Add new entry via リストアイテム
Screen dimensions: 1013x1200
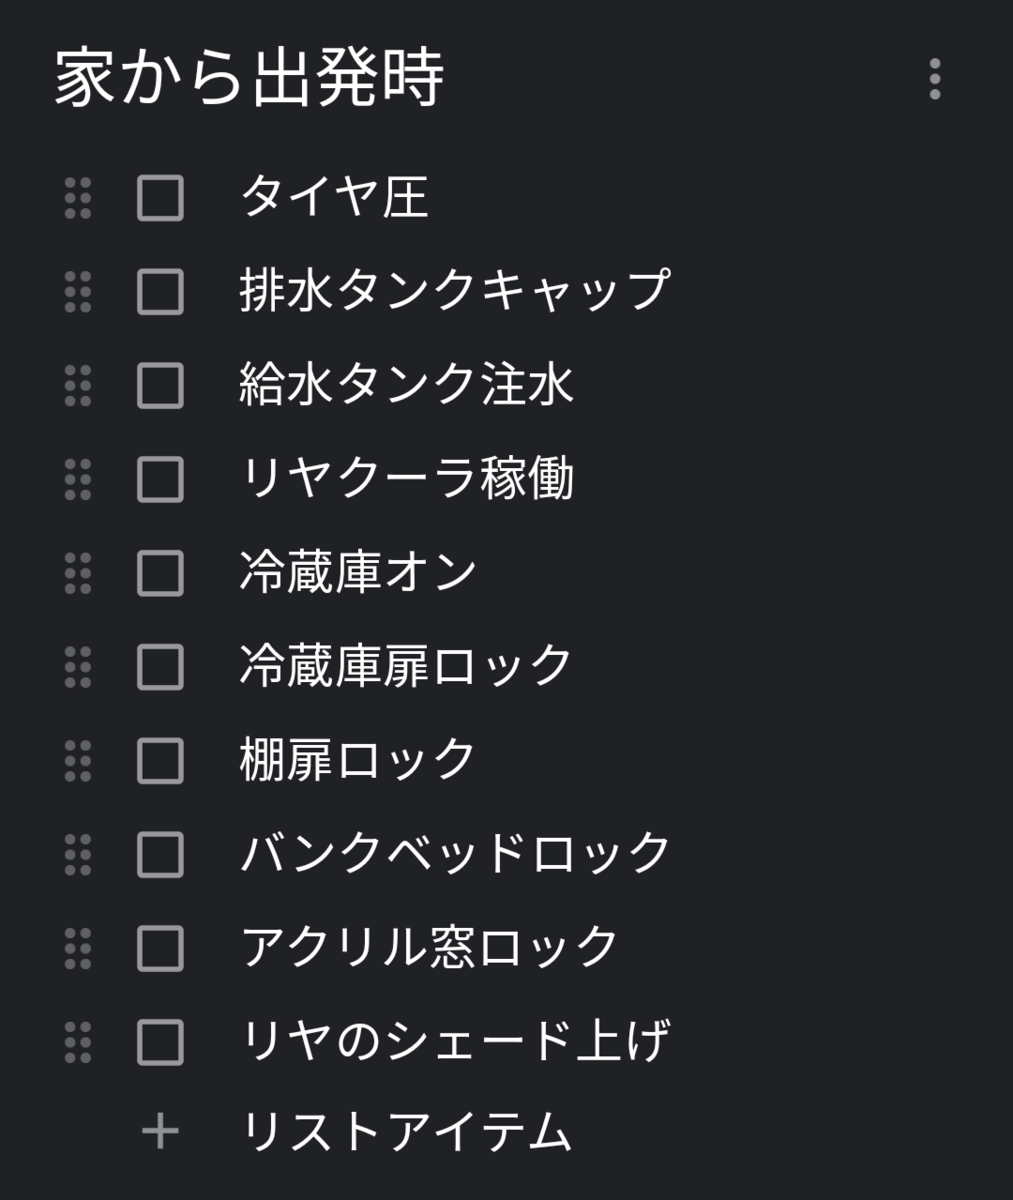[407, 1132]
